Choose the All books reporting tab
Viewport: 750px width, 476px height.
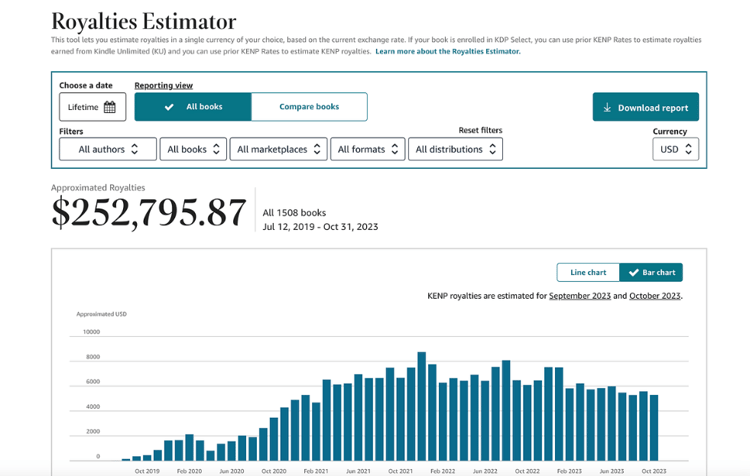[193, 107]
